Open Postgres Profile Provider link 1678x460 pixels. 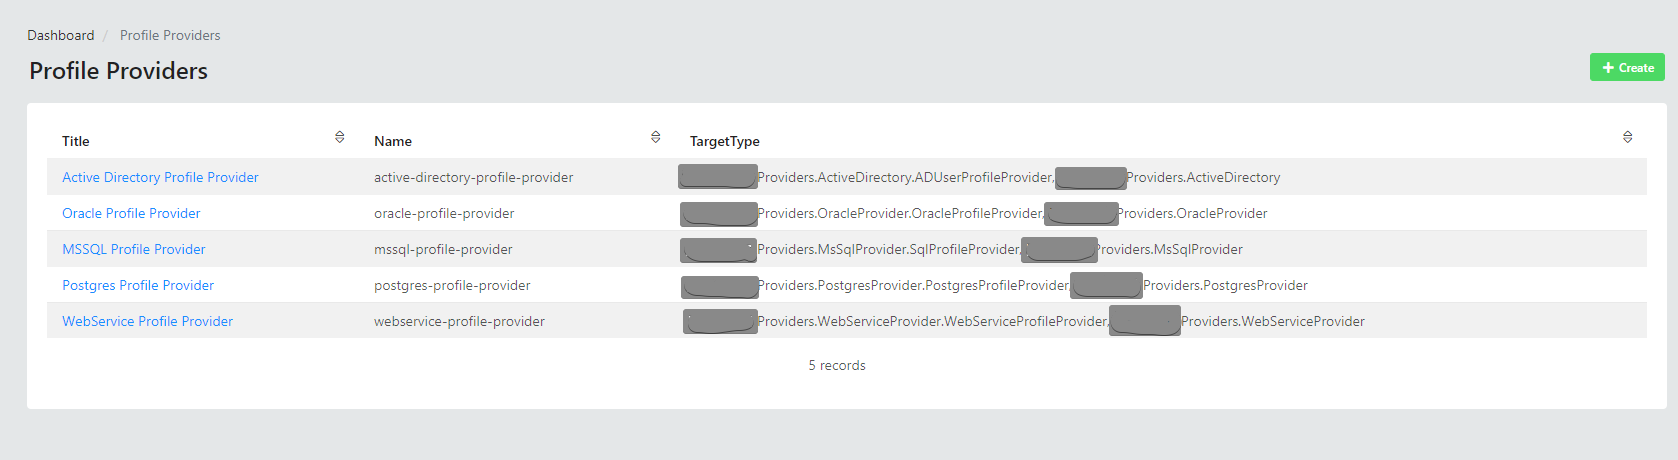tap(138, 285)
